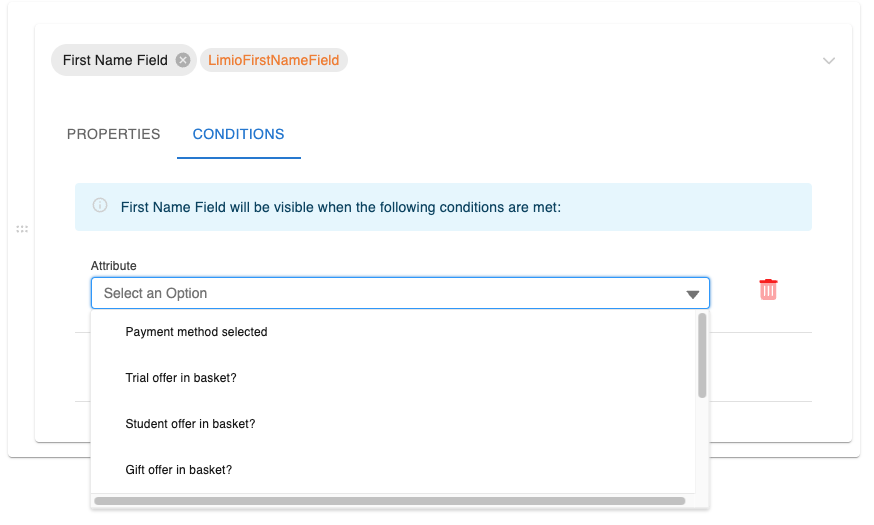Select 'Student offer in basket?' option

pyautogui.click(x=190, y=424)
